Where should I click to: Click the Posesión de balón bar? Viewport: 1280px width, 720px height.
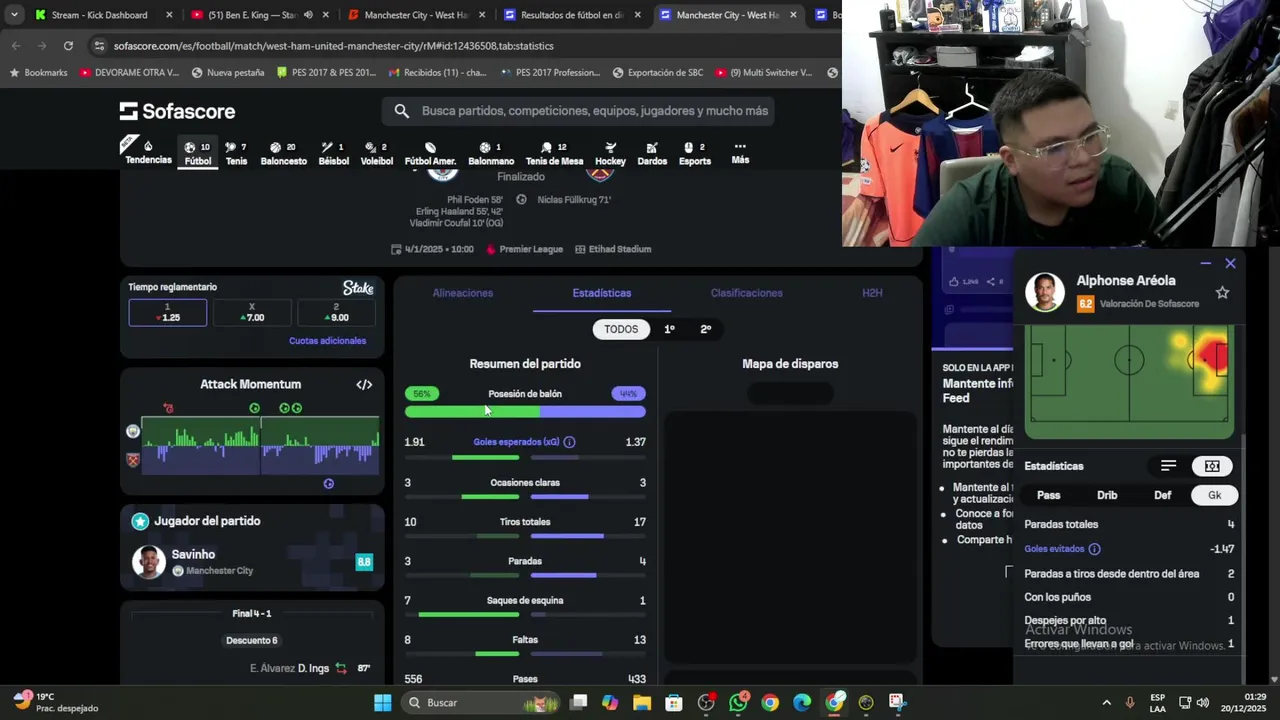click(x=525, y=411)
